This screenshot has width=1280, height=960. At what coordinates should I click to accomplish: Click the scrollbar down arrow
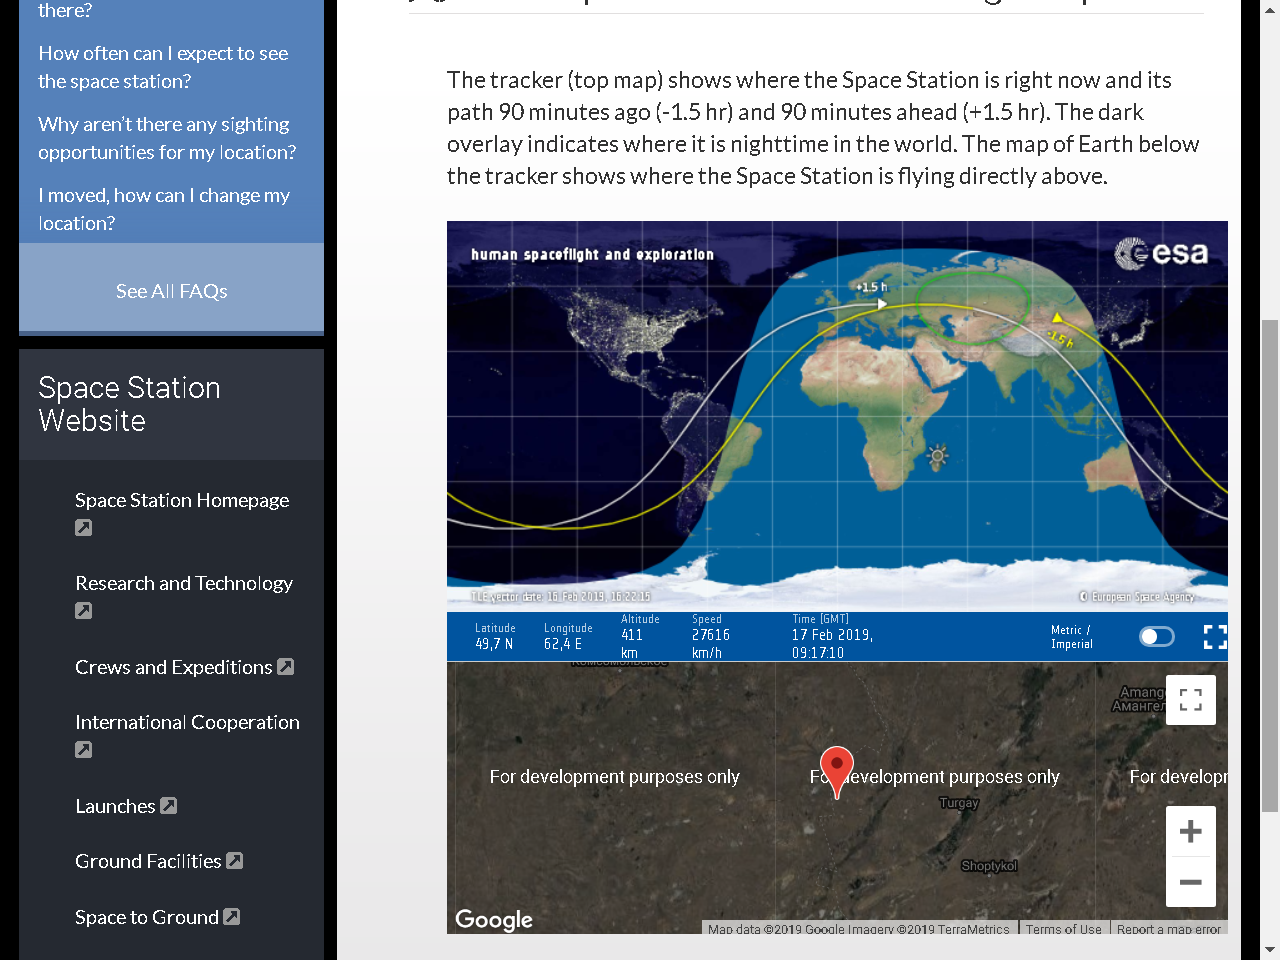[x=1270, y=949]
